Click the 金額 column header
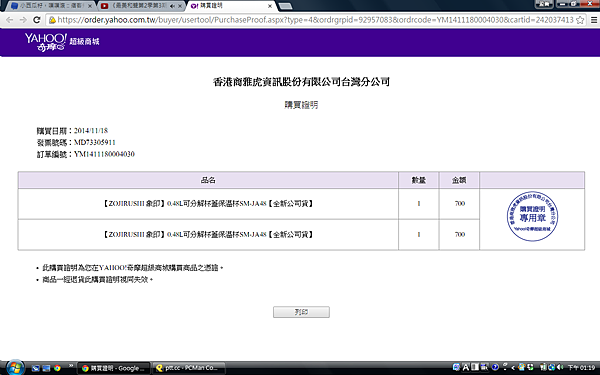 pyautogui.click(x=459, y=180)
